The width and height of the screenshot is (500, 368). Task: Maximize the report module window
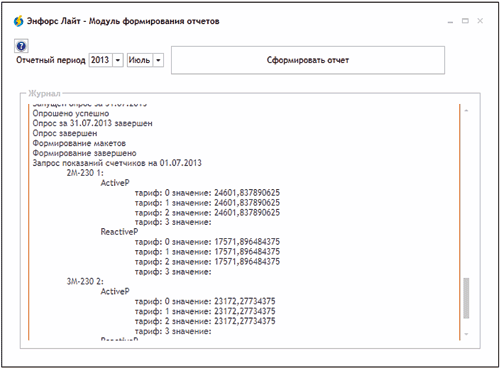(465, 21)
